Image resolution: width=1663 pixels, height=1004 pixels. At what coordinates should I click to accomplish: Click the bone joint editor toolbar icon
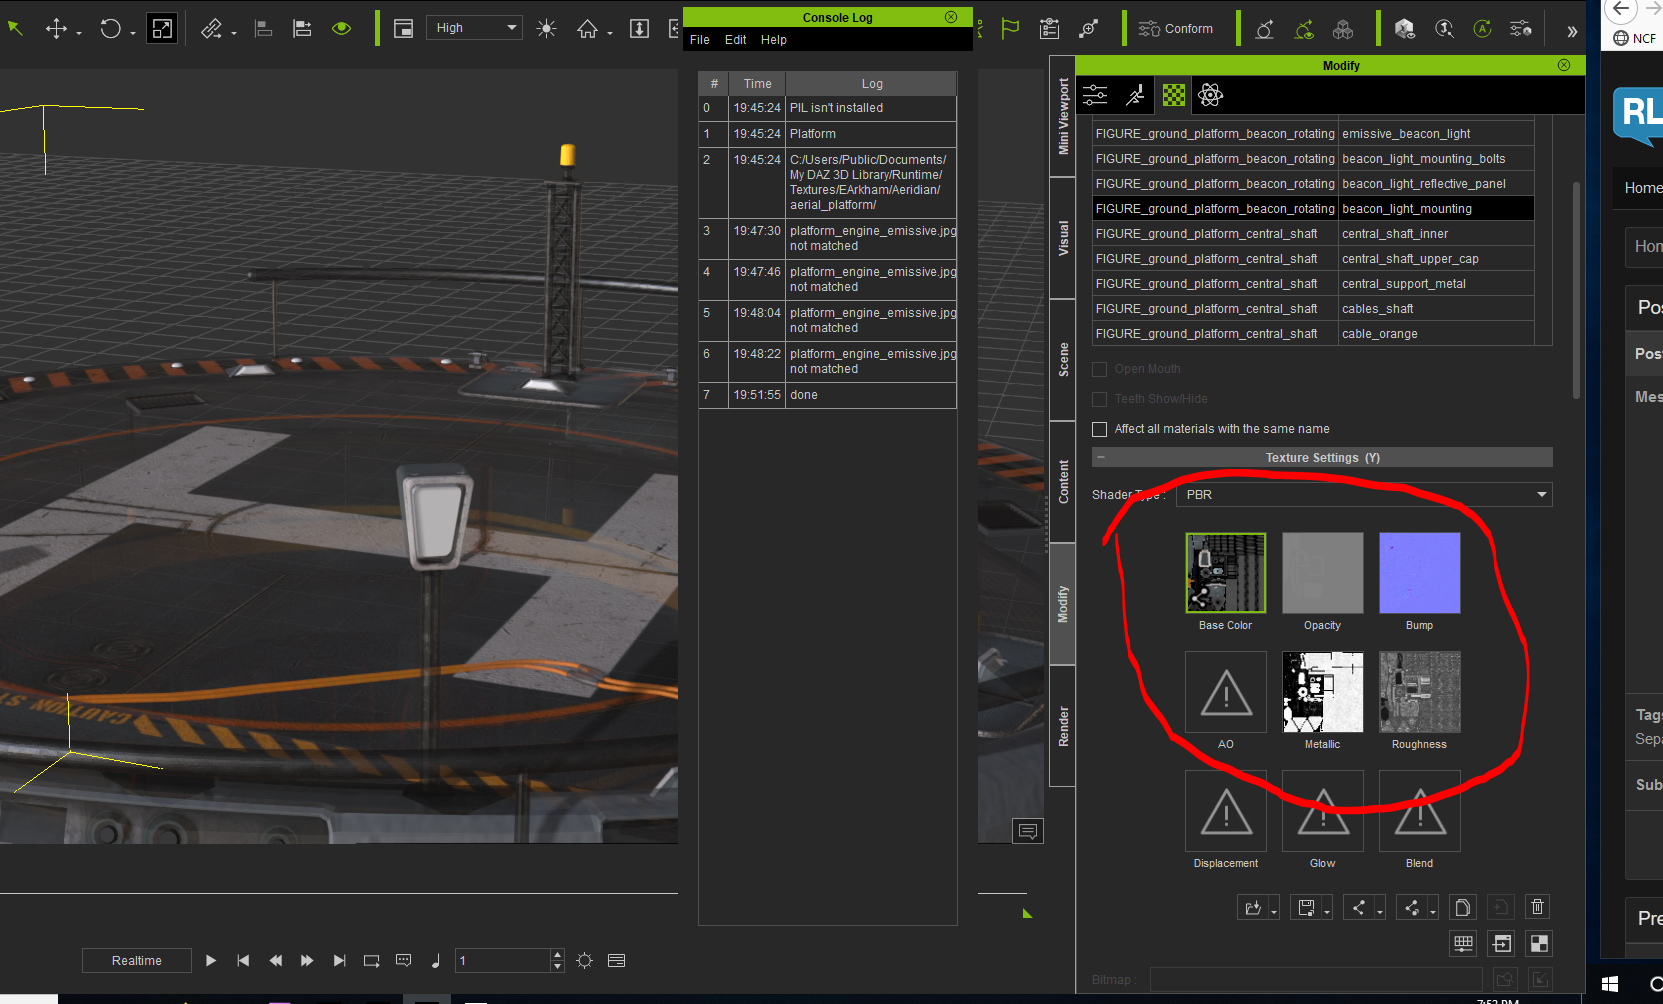tap(1089, 28)
